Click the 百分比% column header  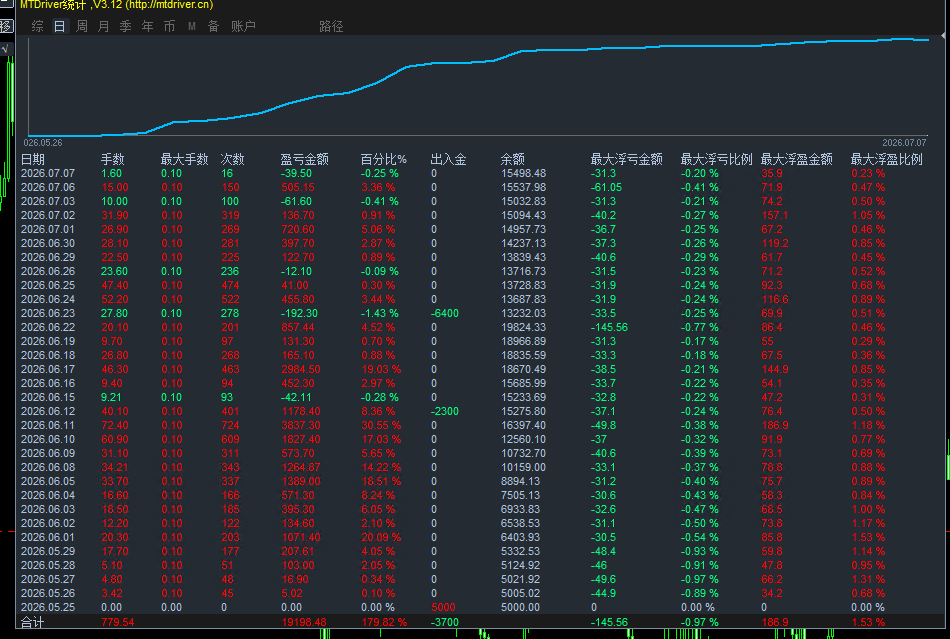[384, 159]
